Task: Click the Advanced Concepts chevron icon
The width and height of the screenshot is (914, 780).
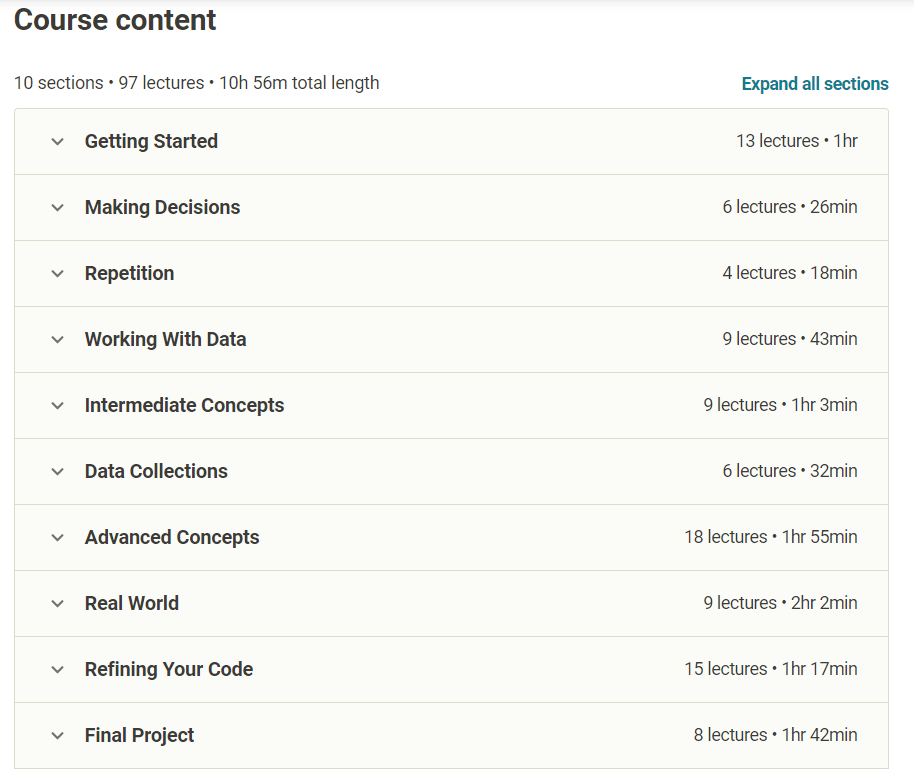Action: pyautogui.click(x=58, y=538)
